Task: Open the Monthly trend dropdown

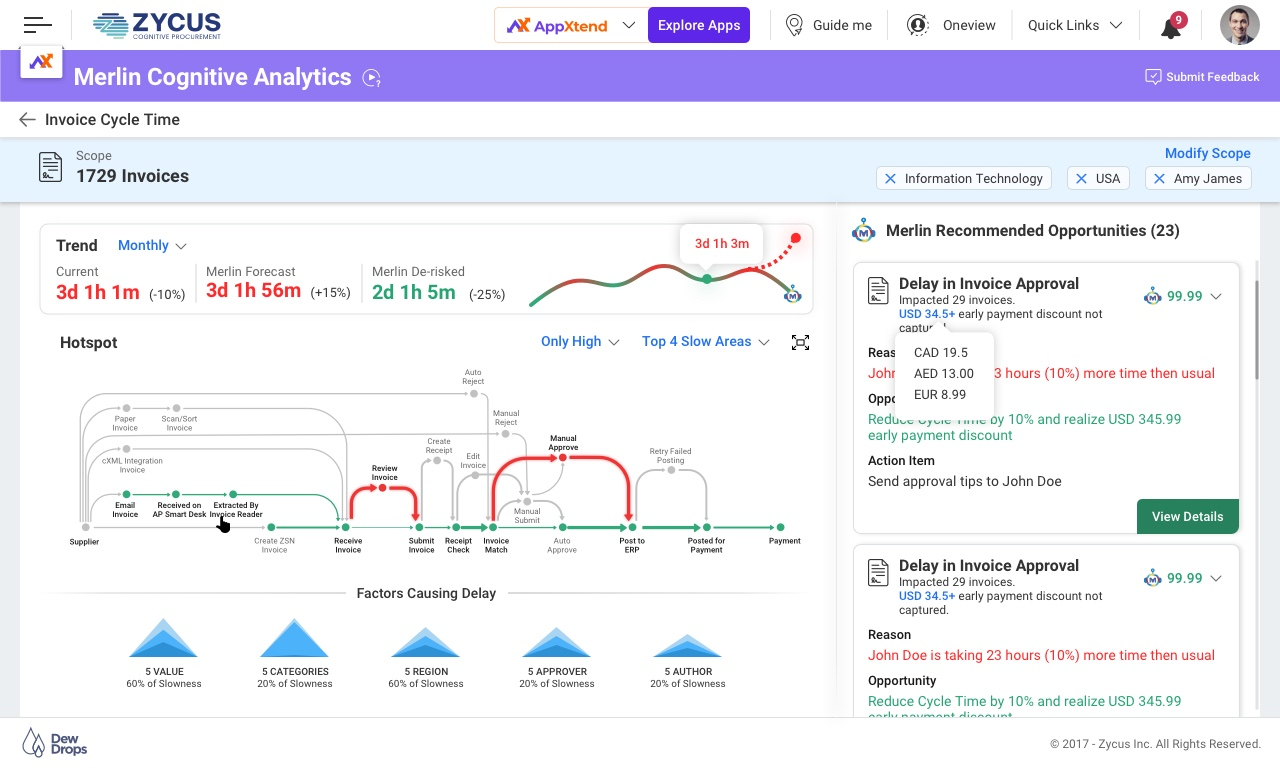Action: [152, 246]
